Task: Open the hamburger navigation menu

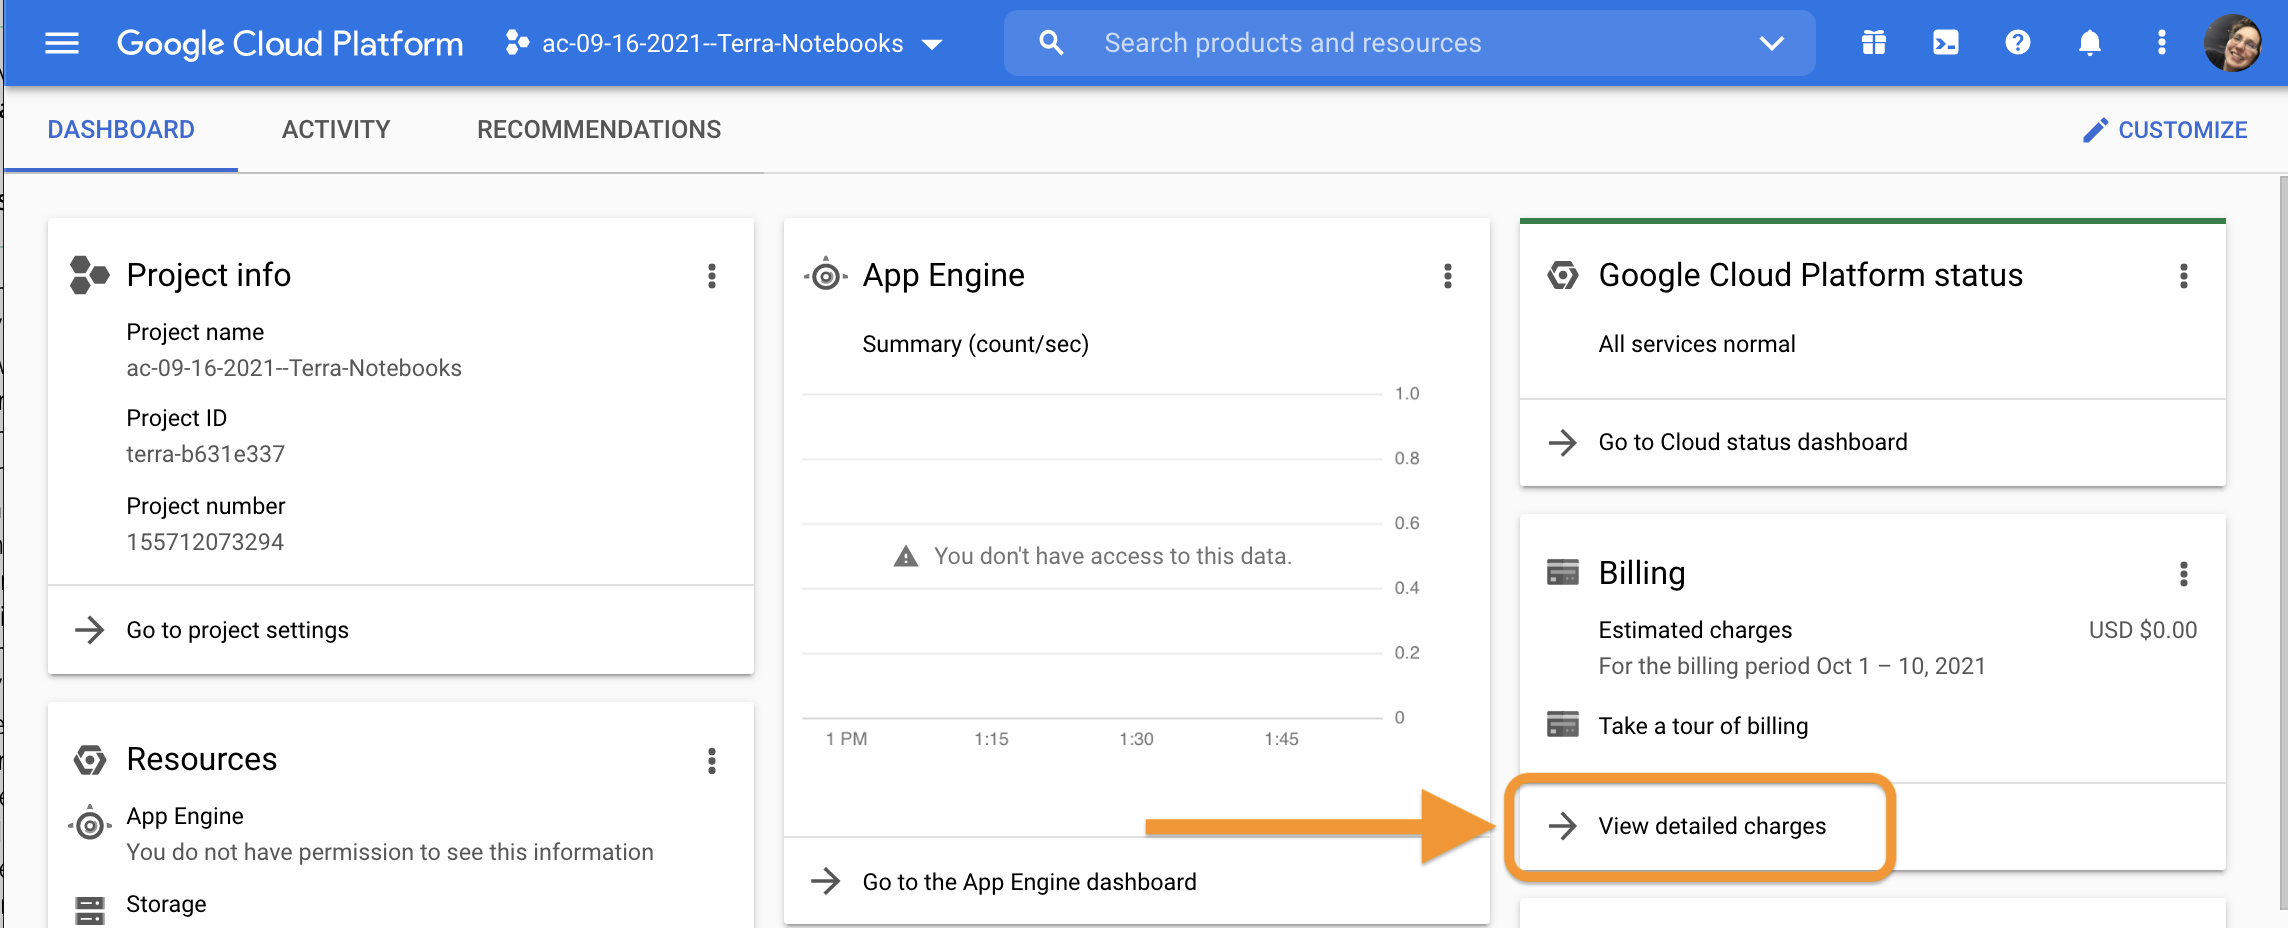Action: tap(62, 43)
